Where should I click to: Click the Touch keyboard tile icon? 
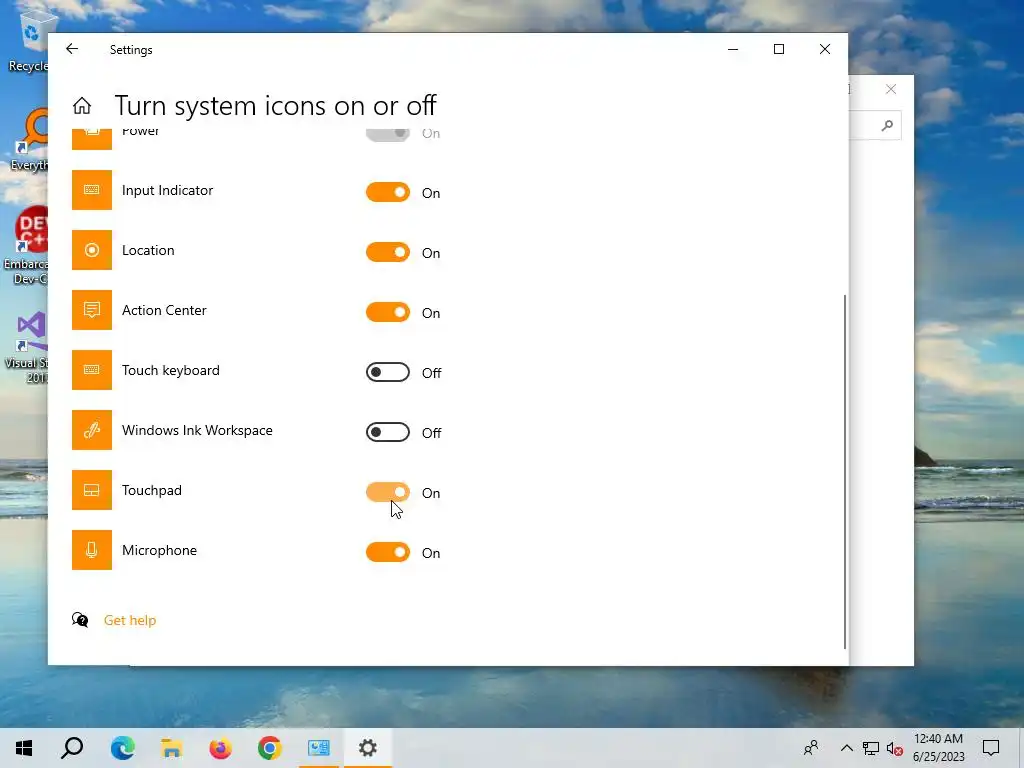[91, 370]
